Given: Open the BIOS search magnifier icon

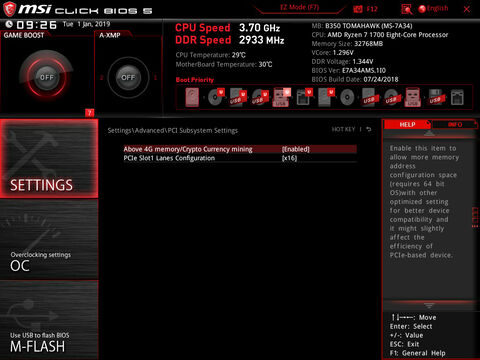Looking at the screenshot, I should [x=407, y=9].
